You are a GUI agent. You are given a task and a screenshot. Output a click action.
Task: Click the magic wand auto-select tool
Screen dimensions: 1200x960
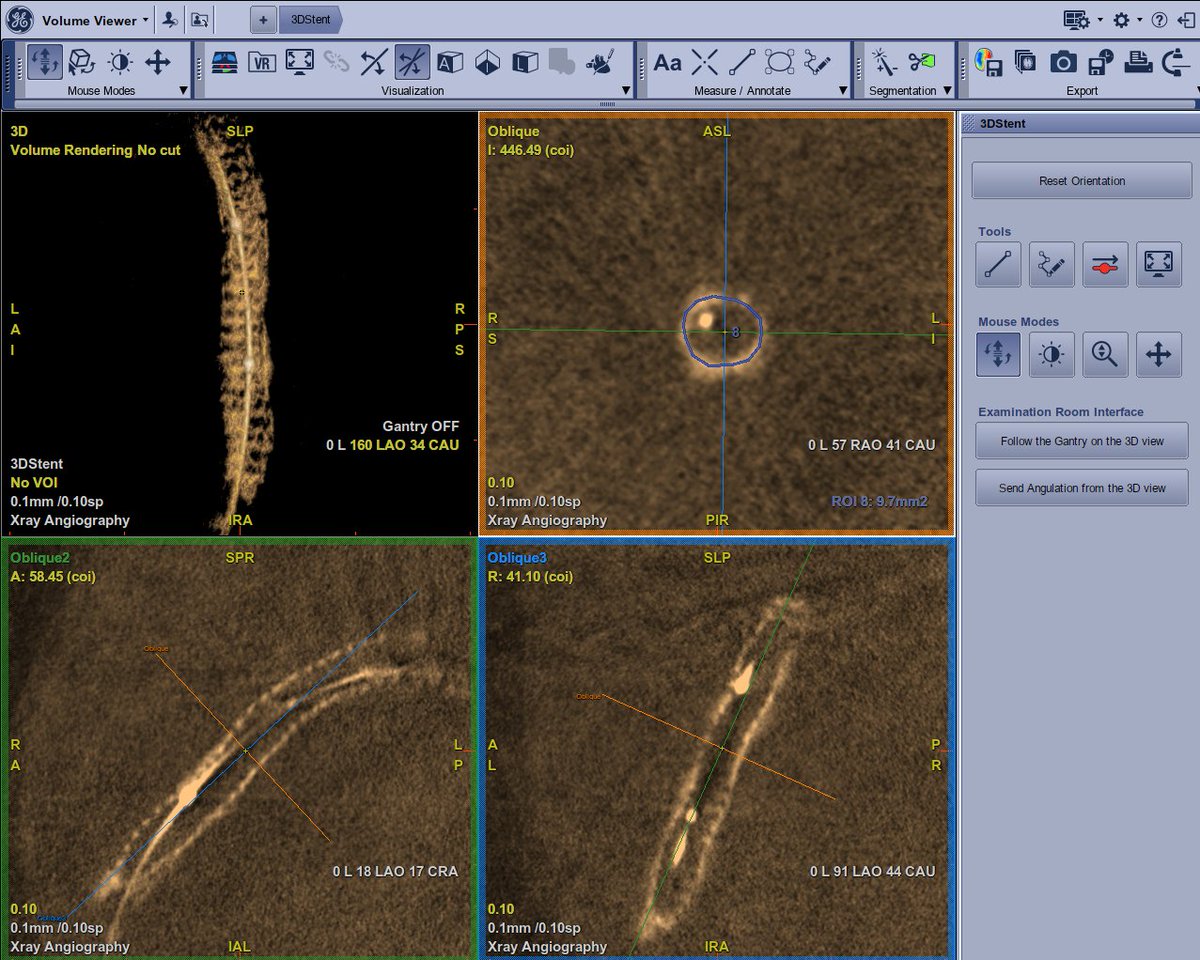[x=883, y=63]
